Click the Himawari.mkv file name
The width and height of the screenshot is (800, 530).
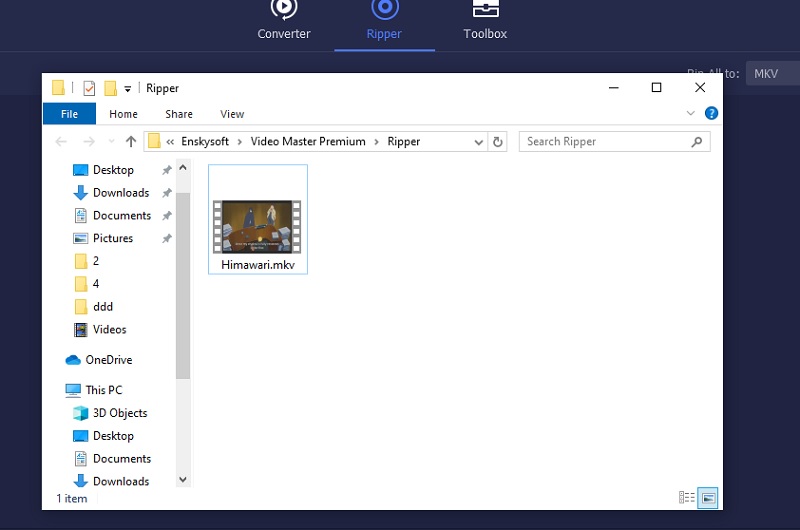258,265
